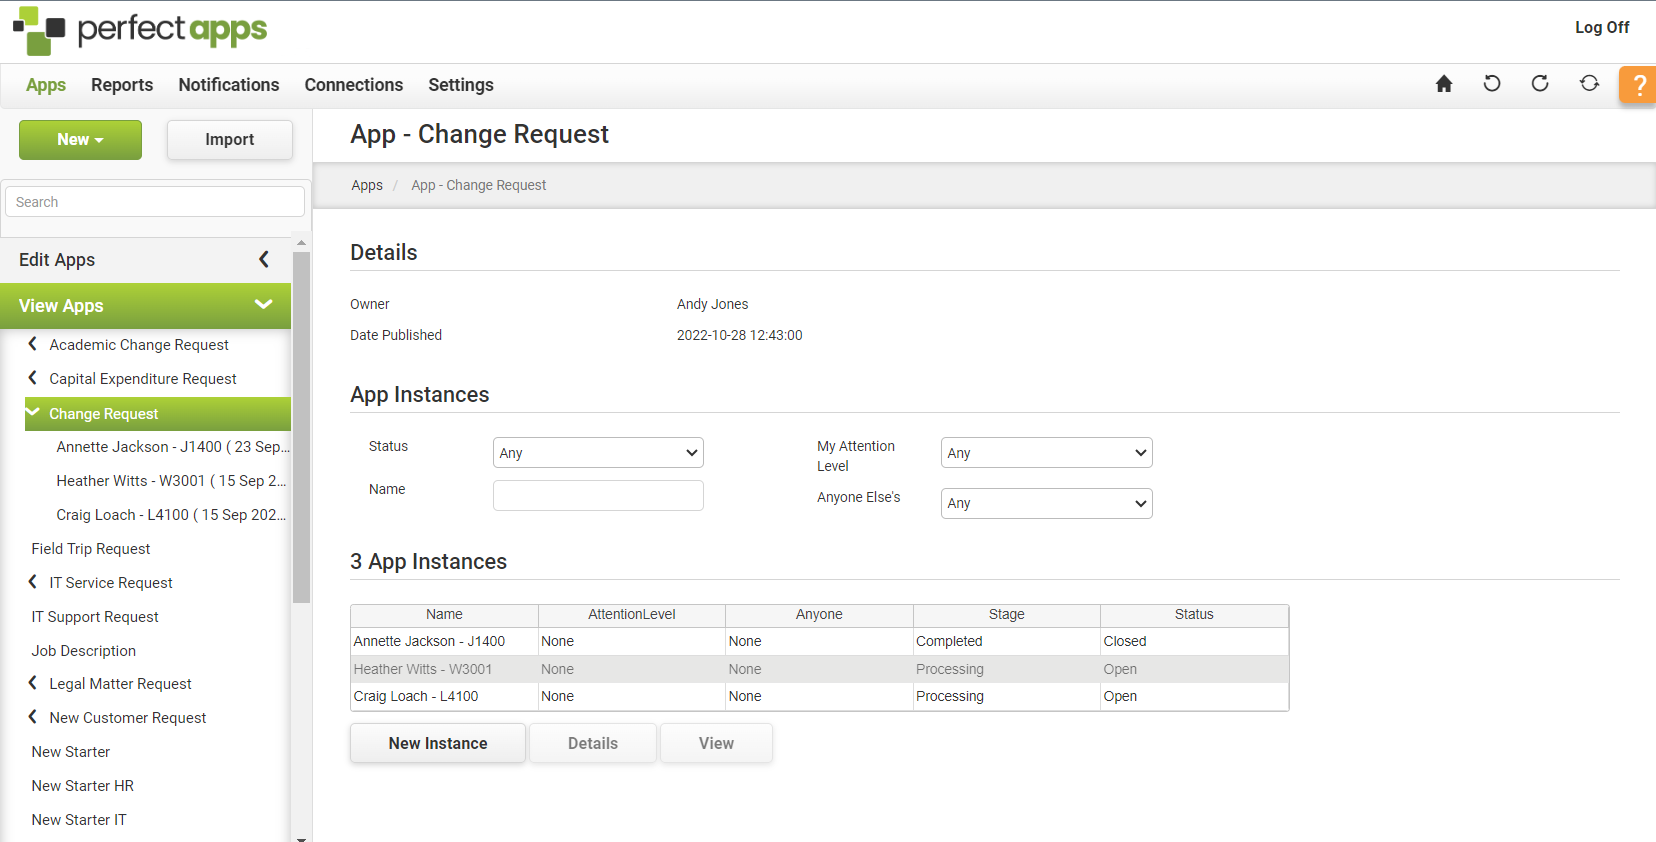
Task: Click the View button
Action: 716,743
